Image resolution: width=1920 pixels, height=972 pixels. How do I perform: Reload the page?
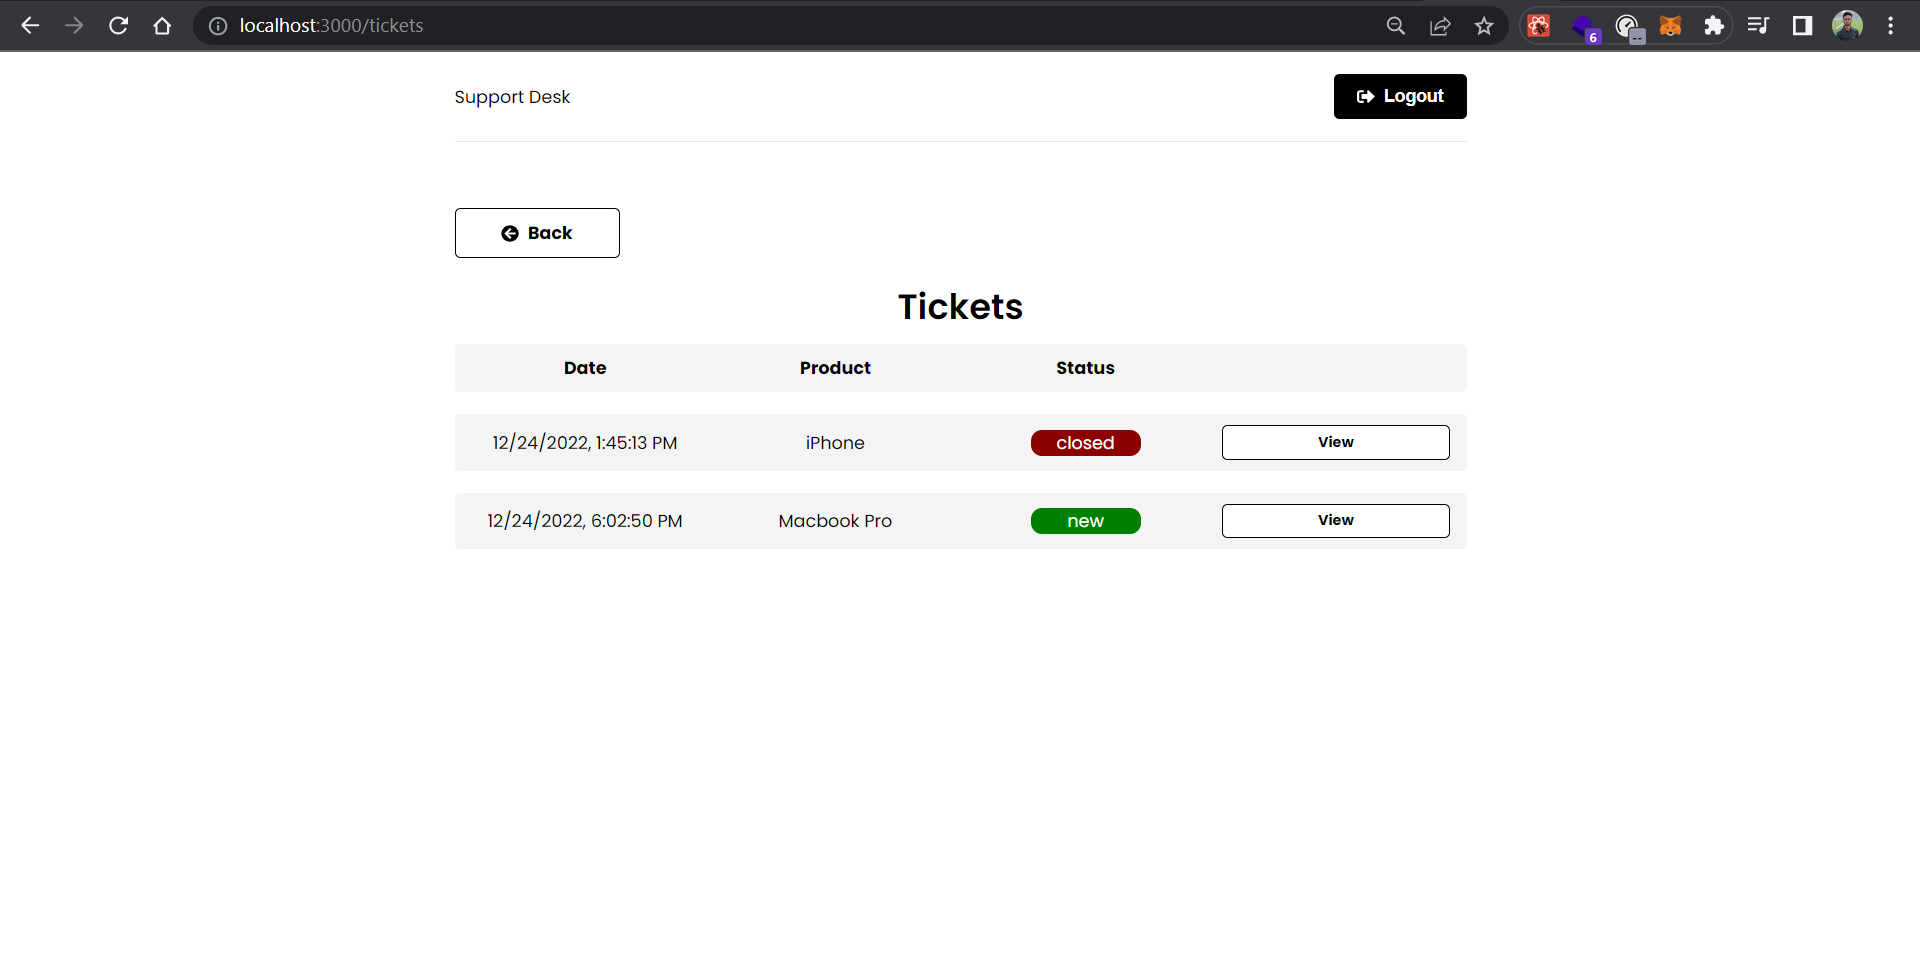click(118, 26)
